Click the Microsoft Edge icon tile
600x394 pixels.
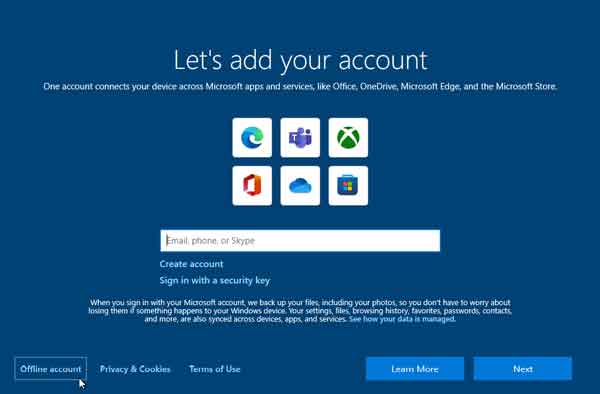pos(252,137)
